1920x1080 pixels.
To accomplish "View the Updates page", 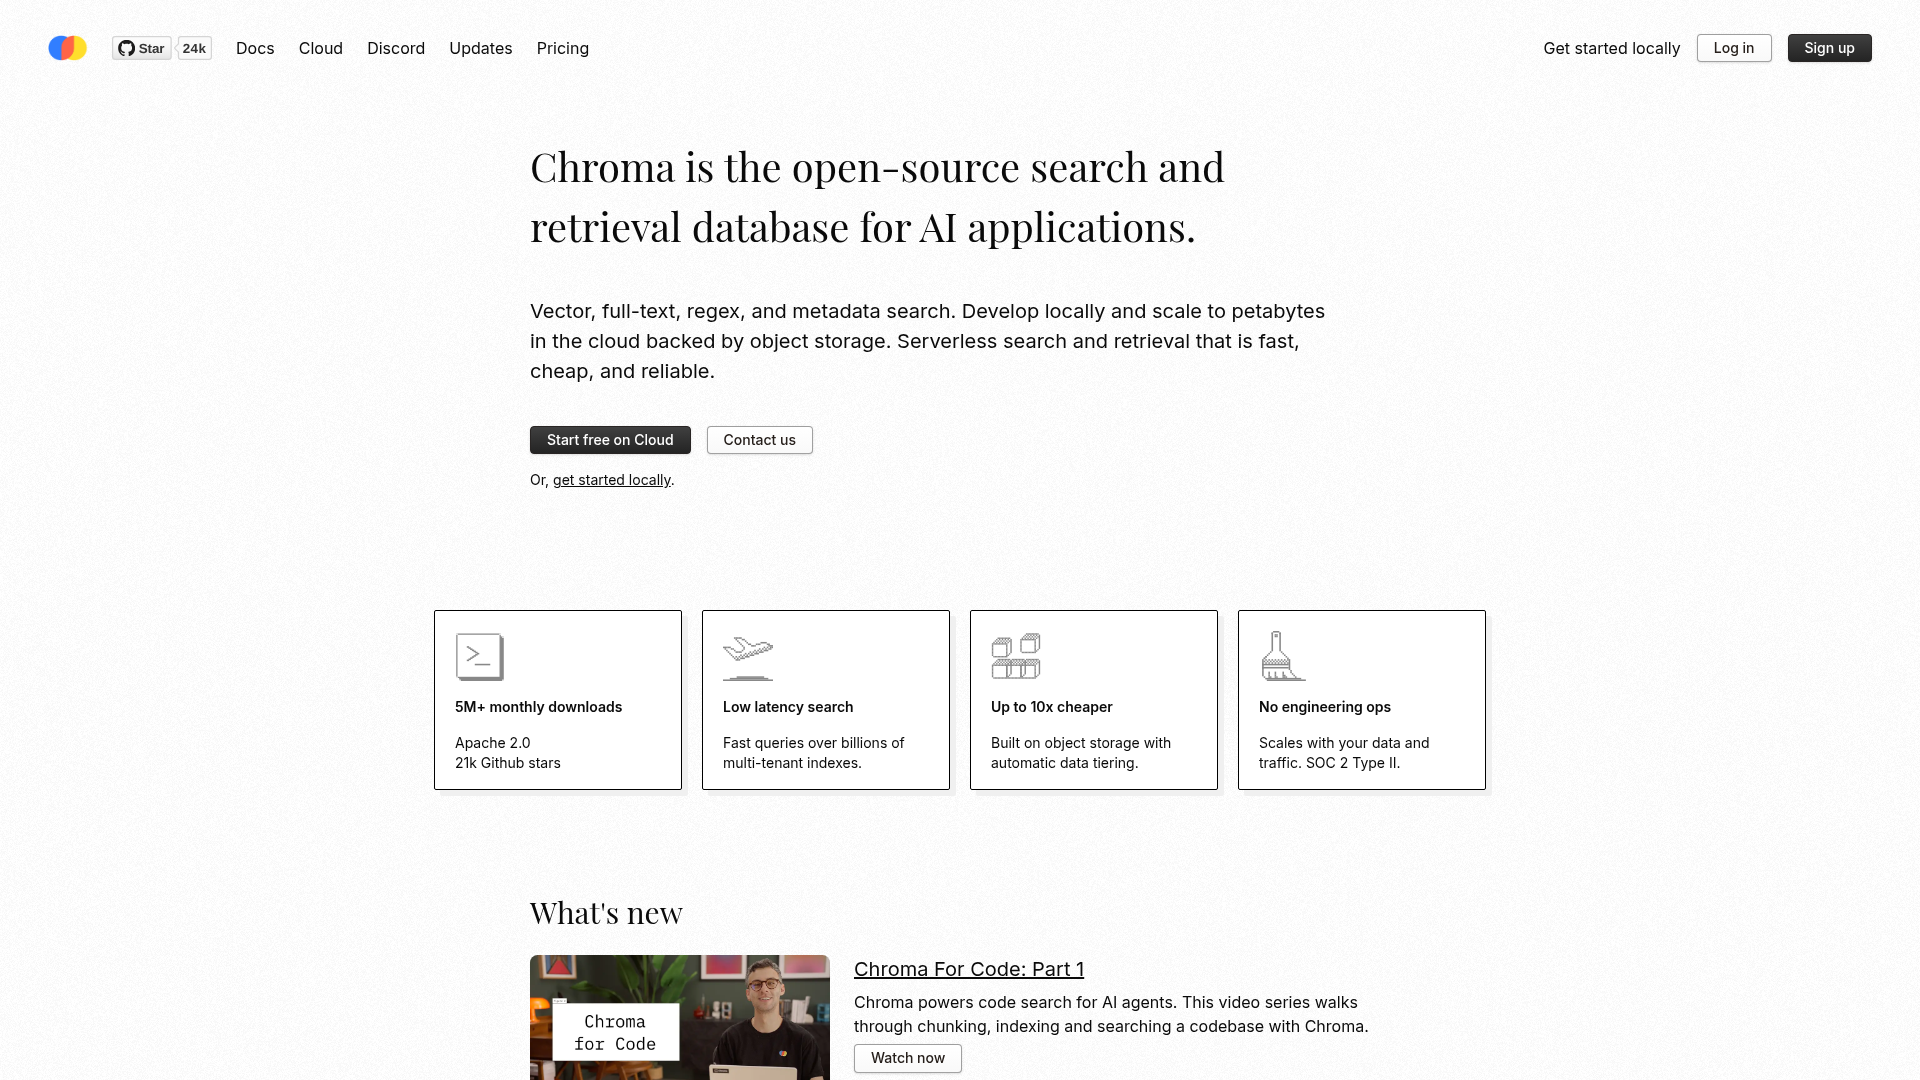I will coord(480,48).
